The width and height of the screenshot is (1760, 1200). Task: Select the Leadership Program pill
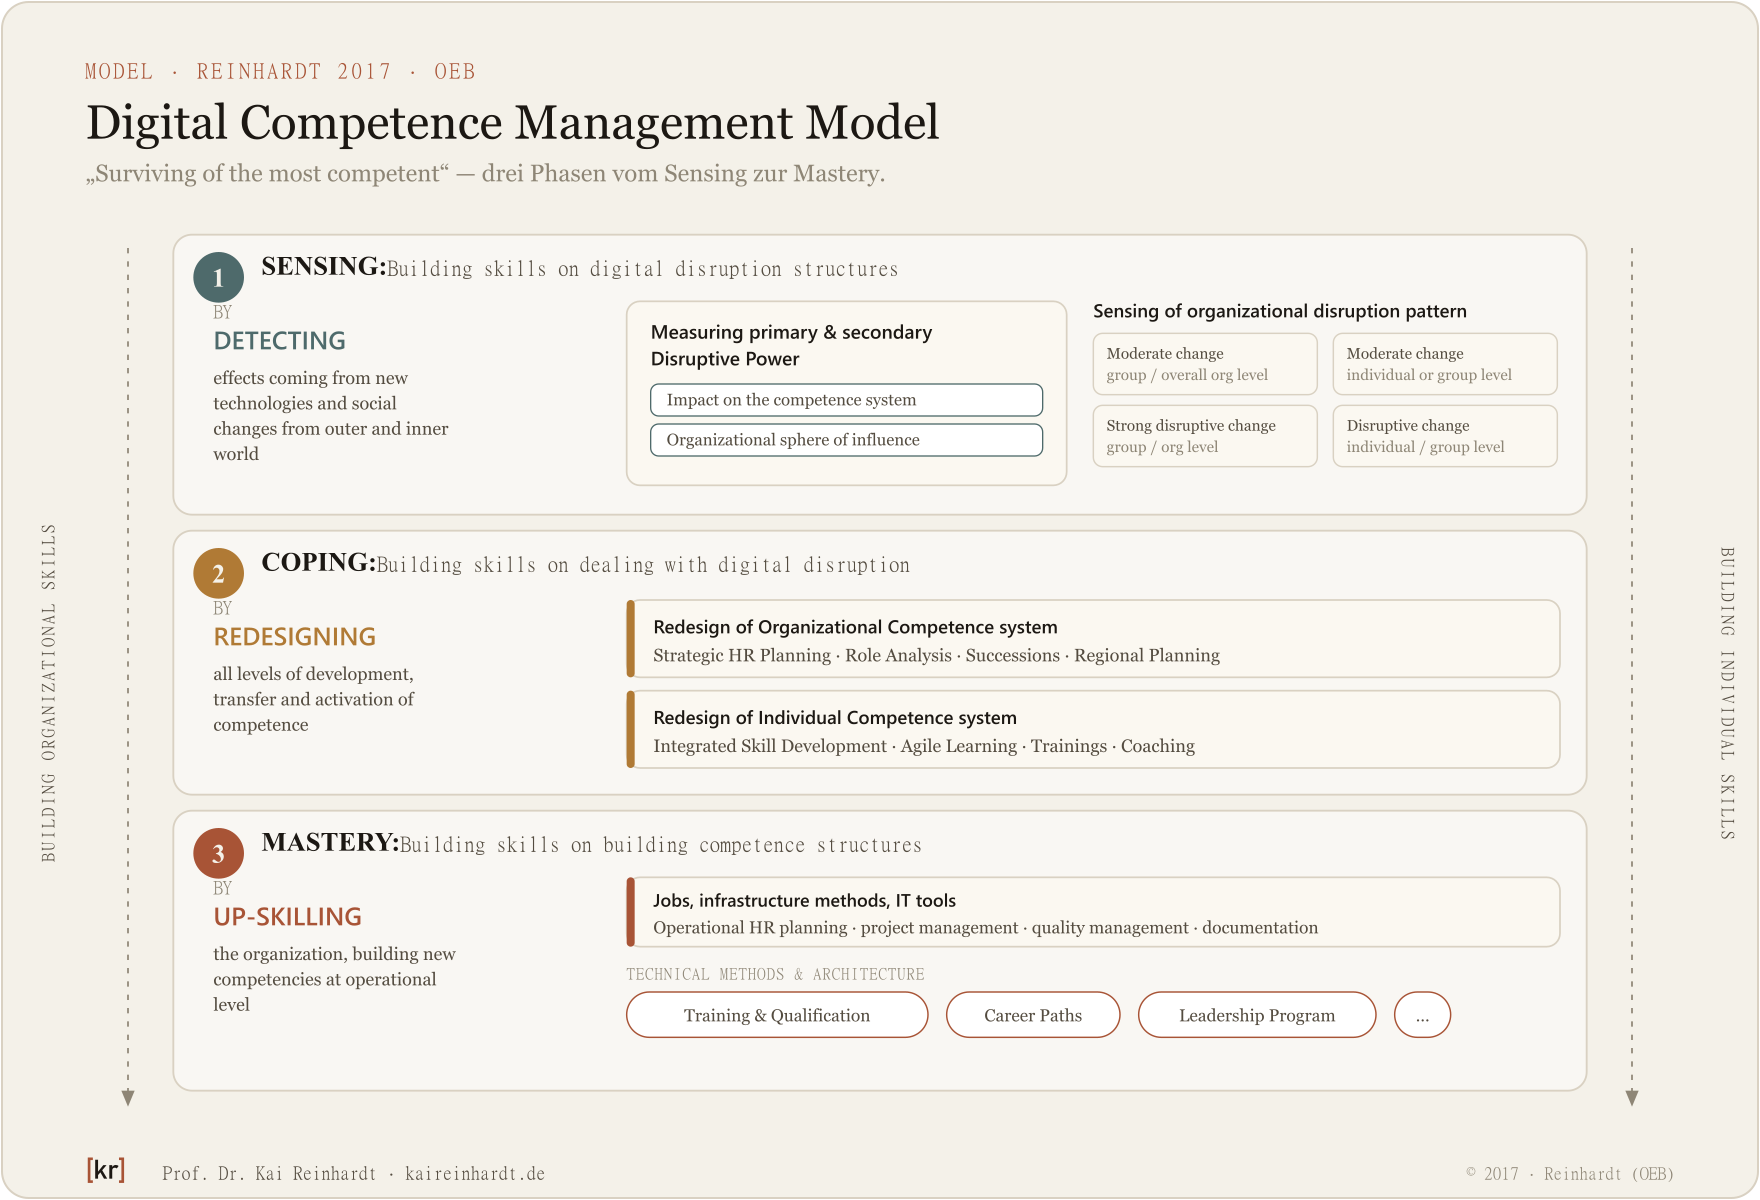tap(1257, 1015)
